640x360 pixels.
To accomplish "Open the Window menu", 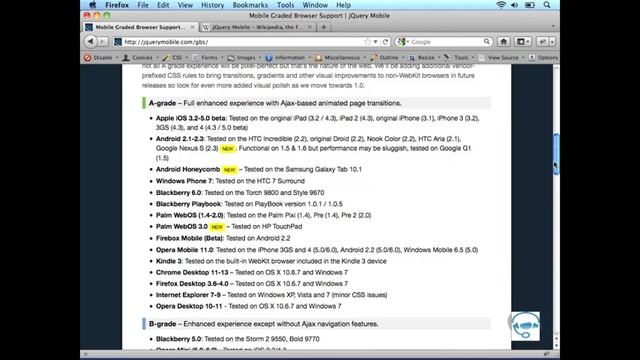I will coord(315,5).
